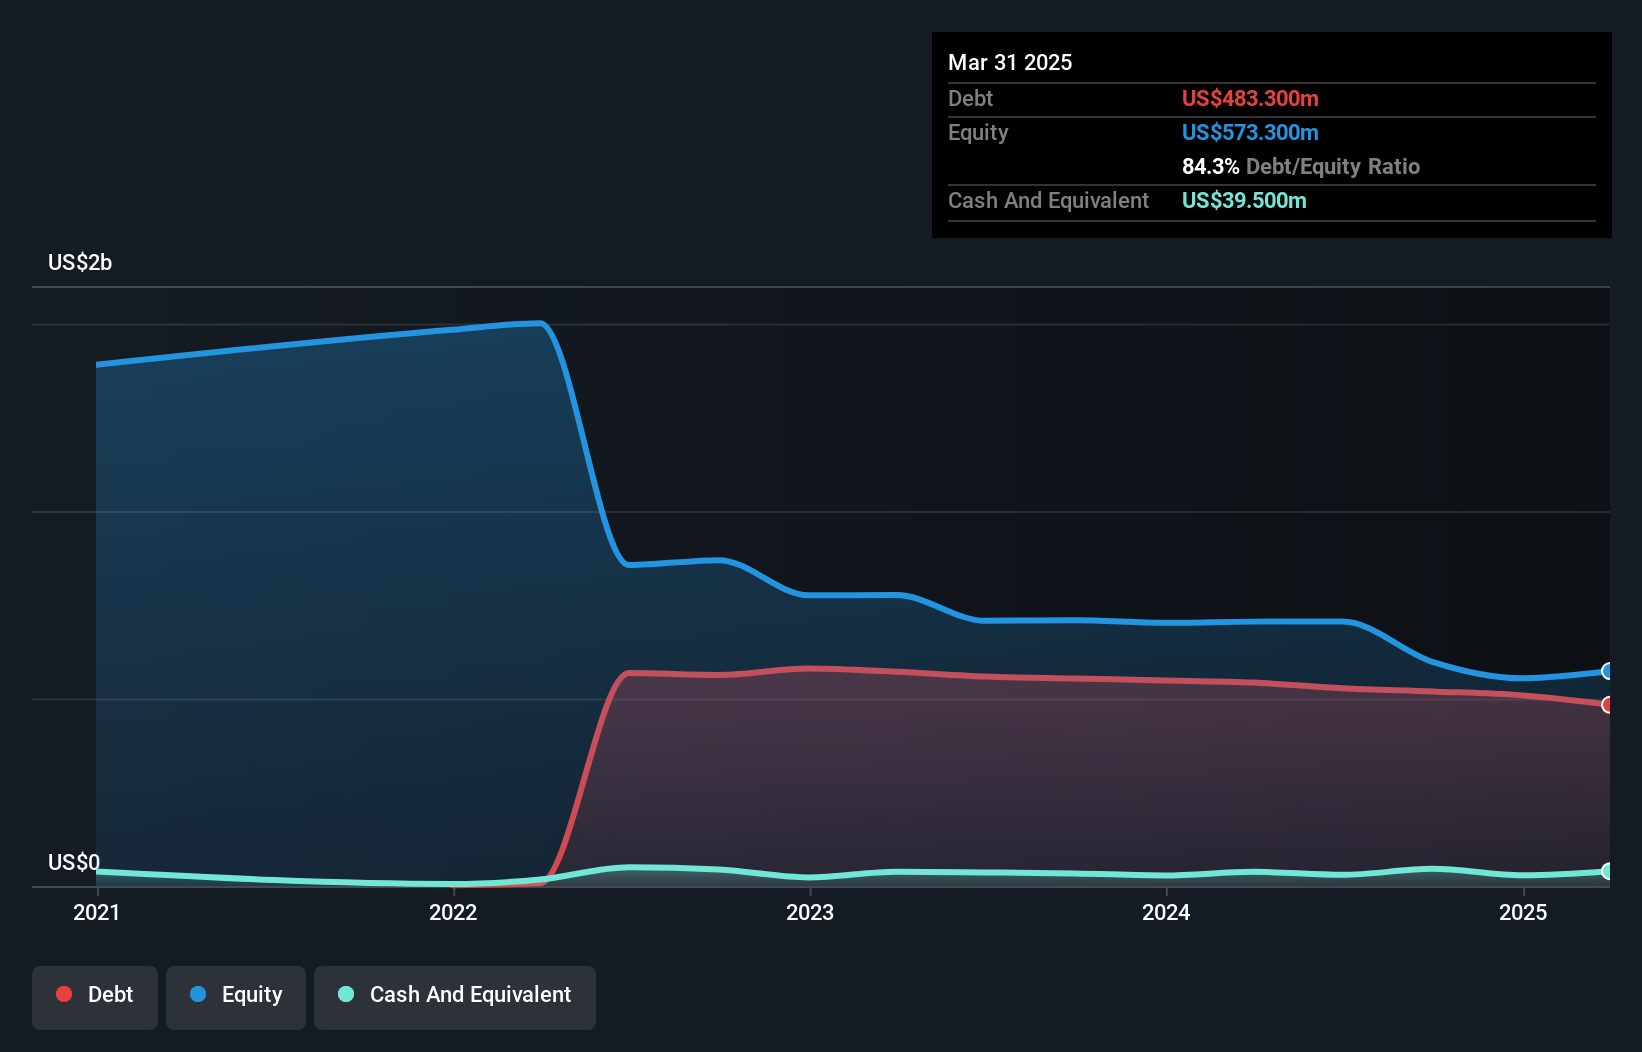Click the US$483.300m debt value
The height and width of the screenshot is (1052, 1642).
(x=1250, y=98)
